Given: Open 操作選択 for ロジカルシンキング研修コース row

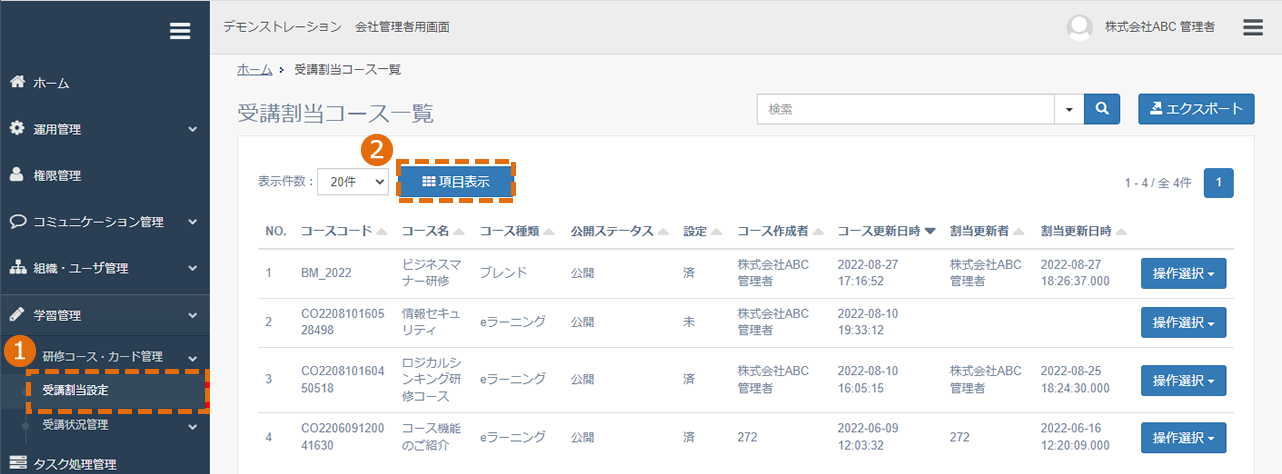Looking at the screenshot, I should [x=1183, y=380].
